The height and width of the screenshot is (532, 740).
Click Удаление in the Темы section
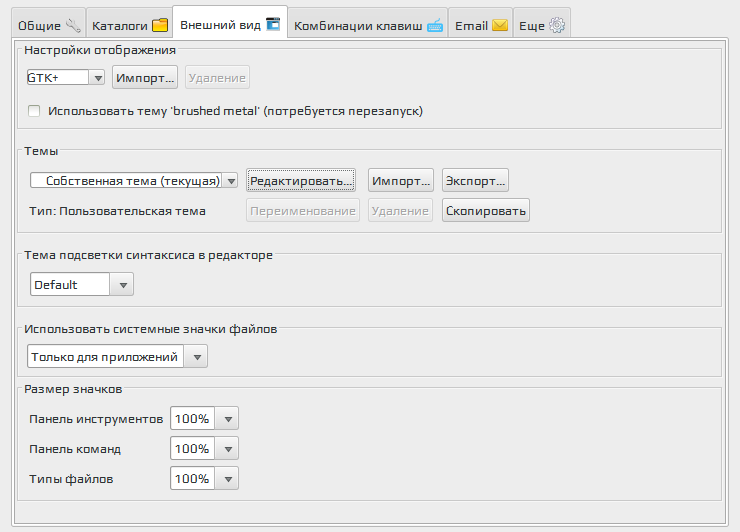point(400,211)
